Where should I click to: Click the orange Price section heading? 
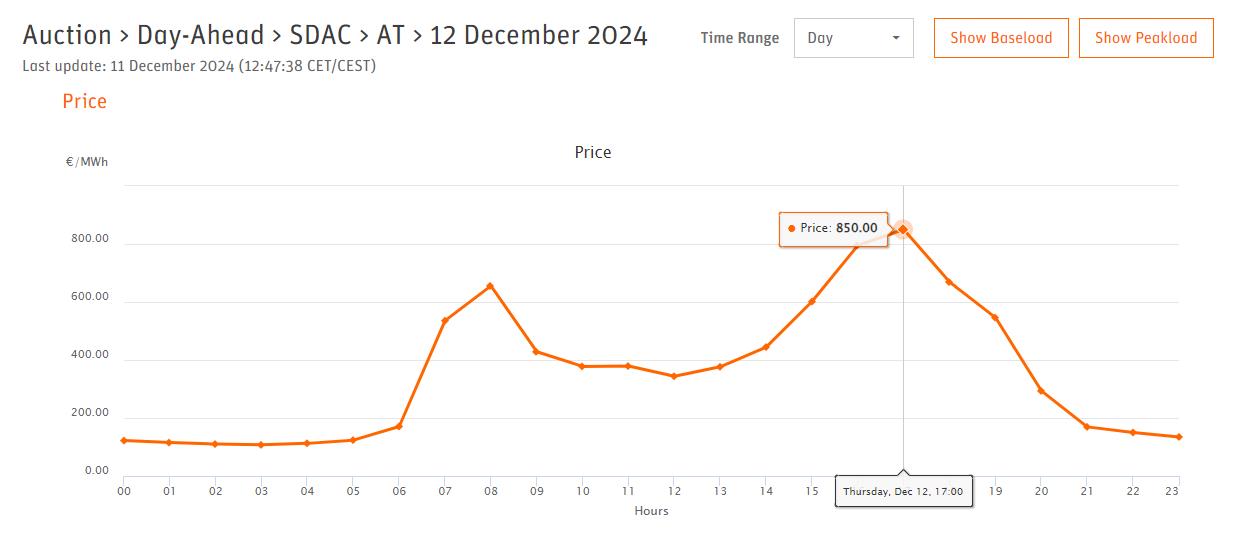84,101
